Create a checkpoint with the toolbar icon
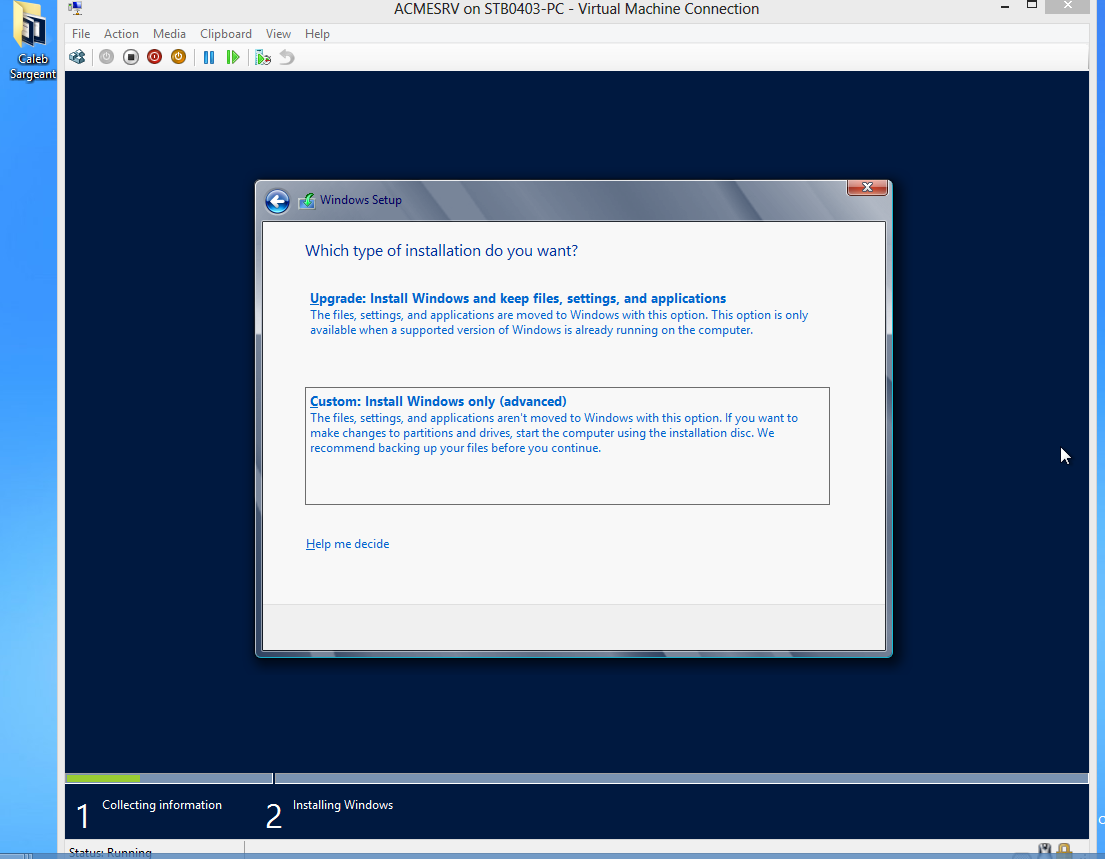 pyautogui.click(x=263, y=57)
